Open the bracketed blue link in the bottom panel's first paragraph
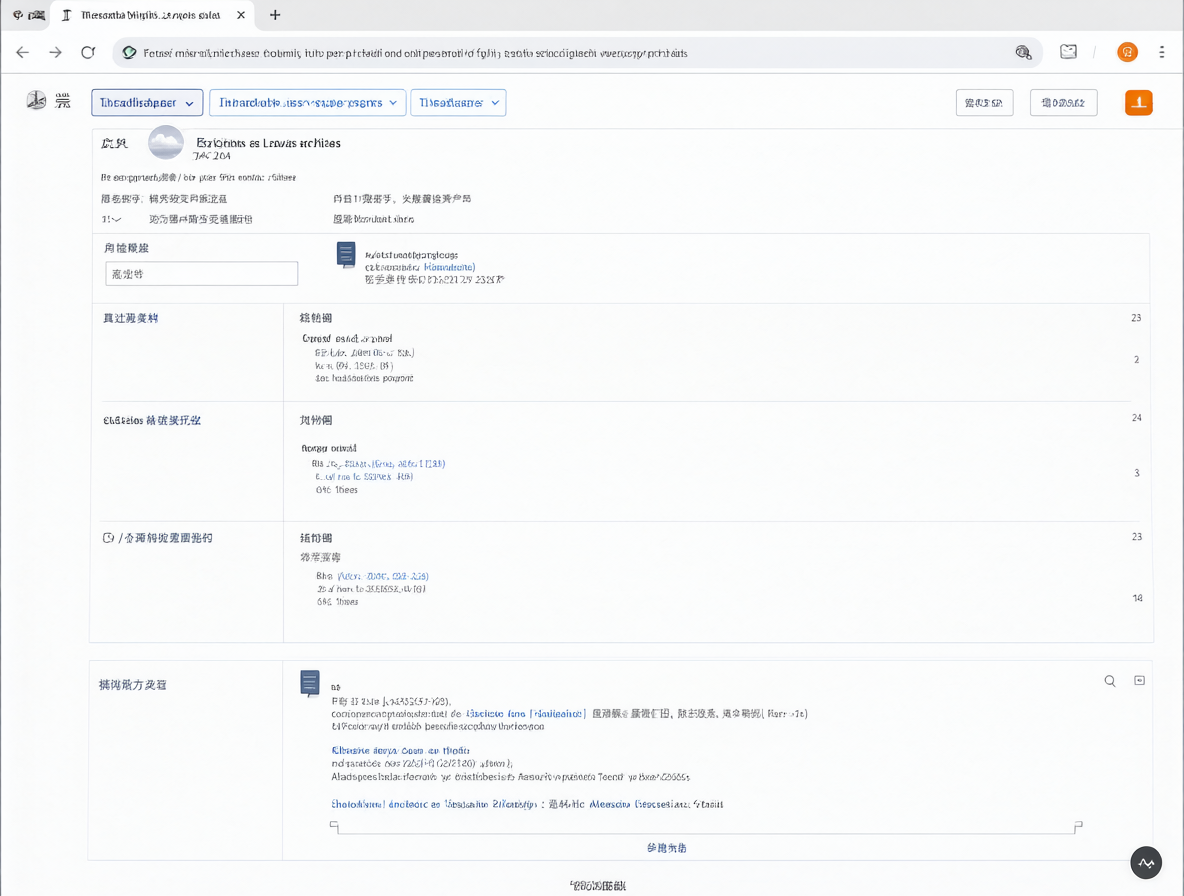 coord(526,713)
